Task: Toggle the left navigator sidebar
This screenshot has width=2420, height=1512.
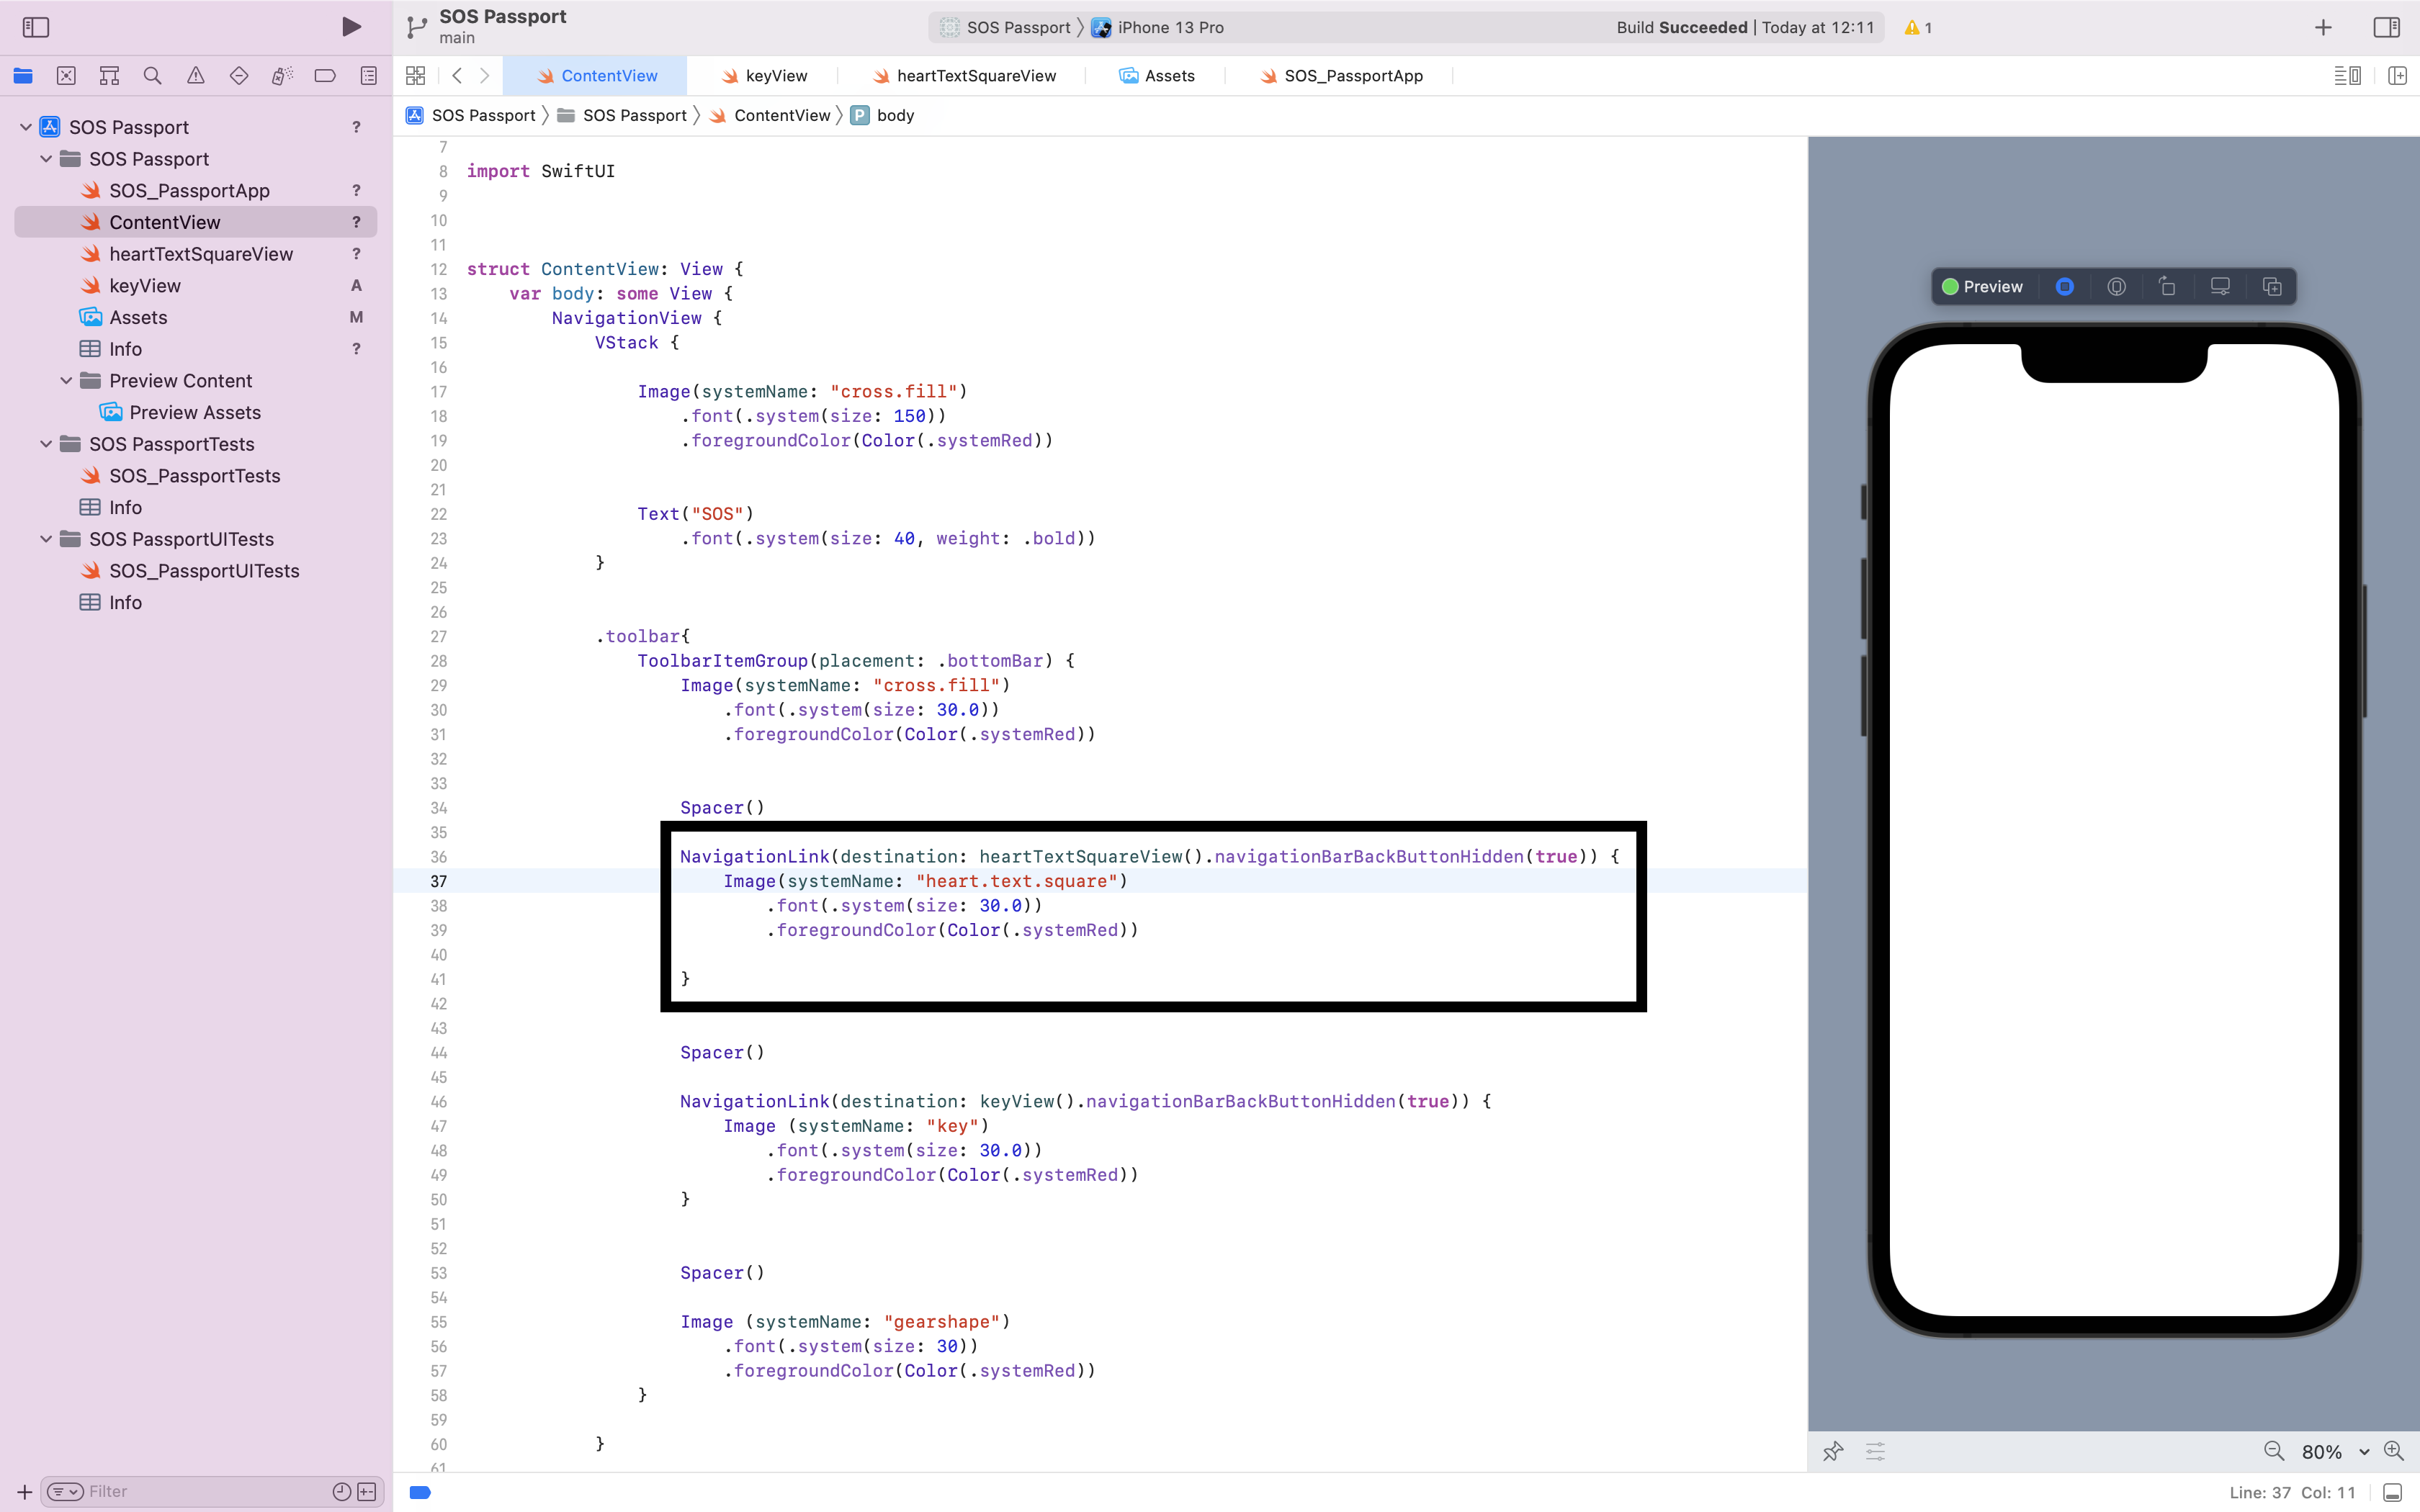Action: pyautogui.click(x=36, y=27)
